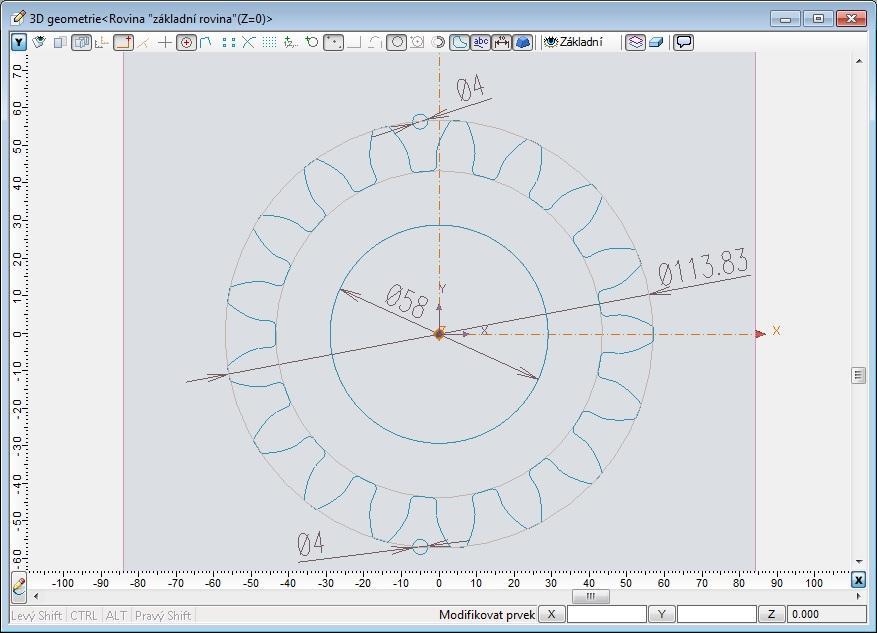Click the circle with center point icon
The width and height of the screenshot is (877, 633).
(417, 42)
